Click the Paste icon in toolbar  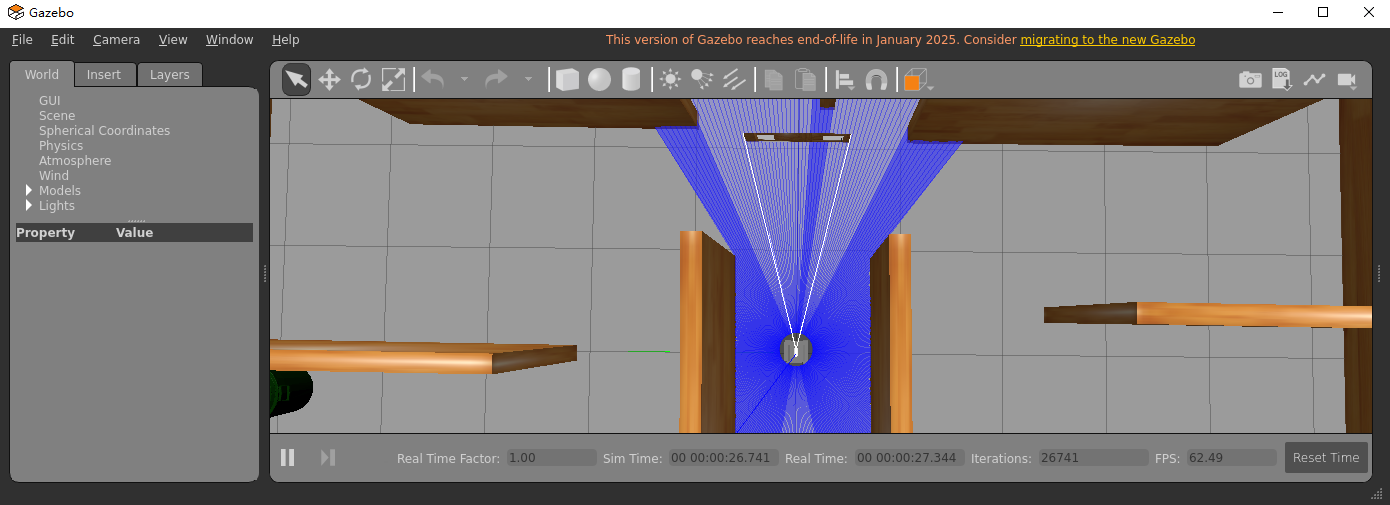tap(805, 80)
